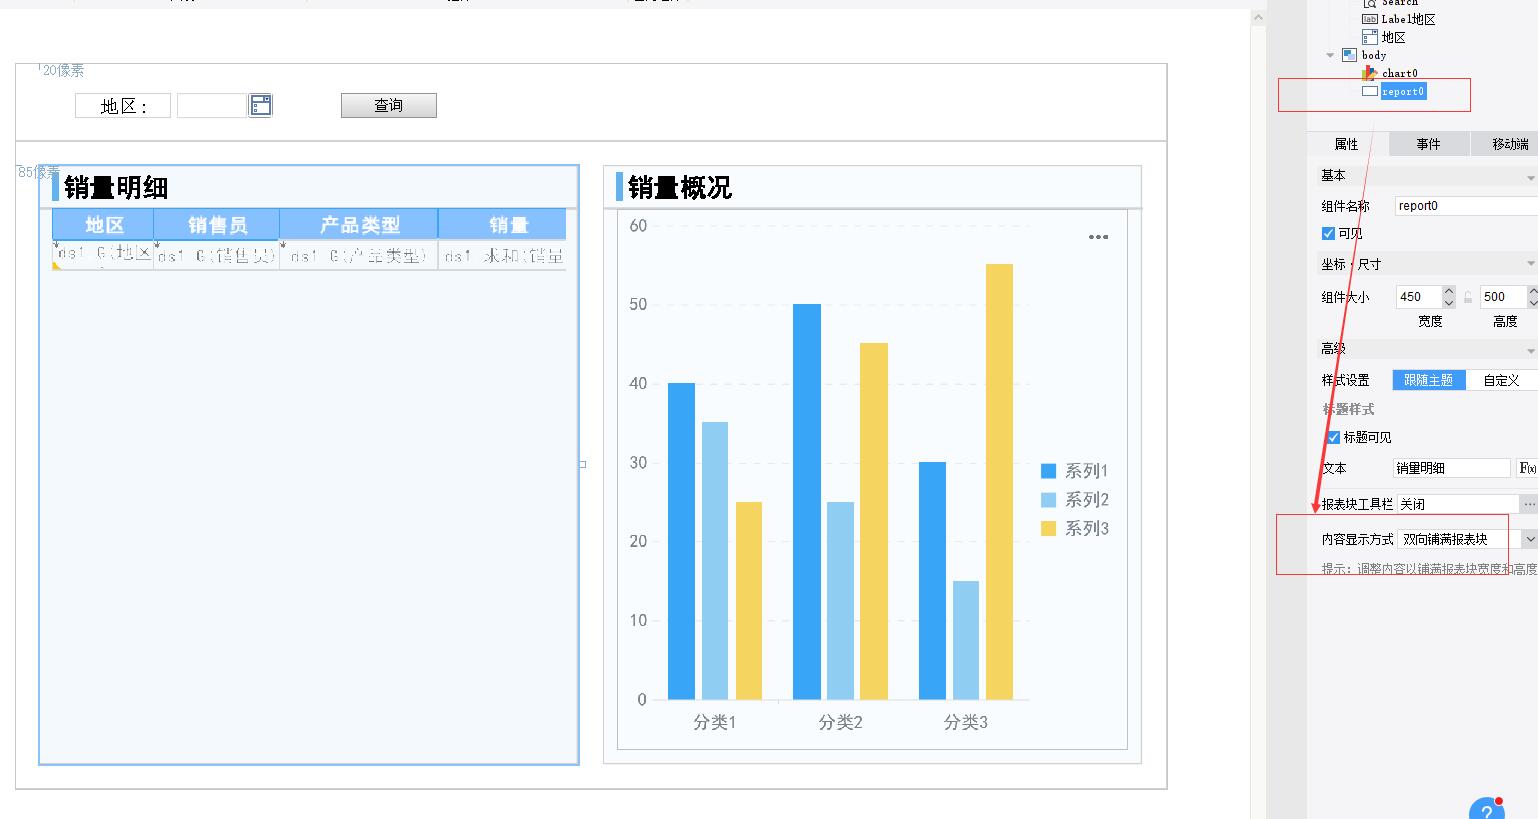Select the 地区 table header cell
The height and width of the screenshot is (819, 1538).
104,224
